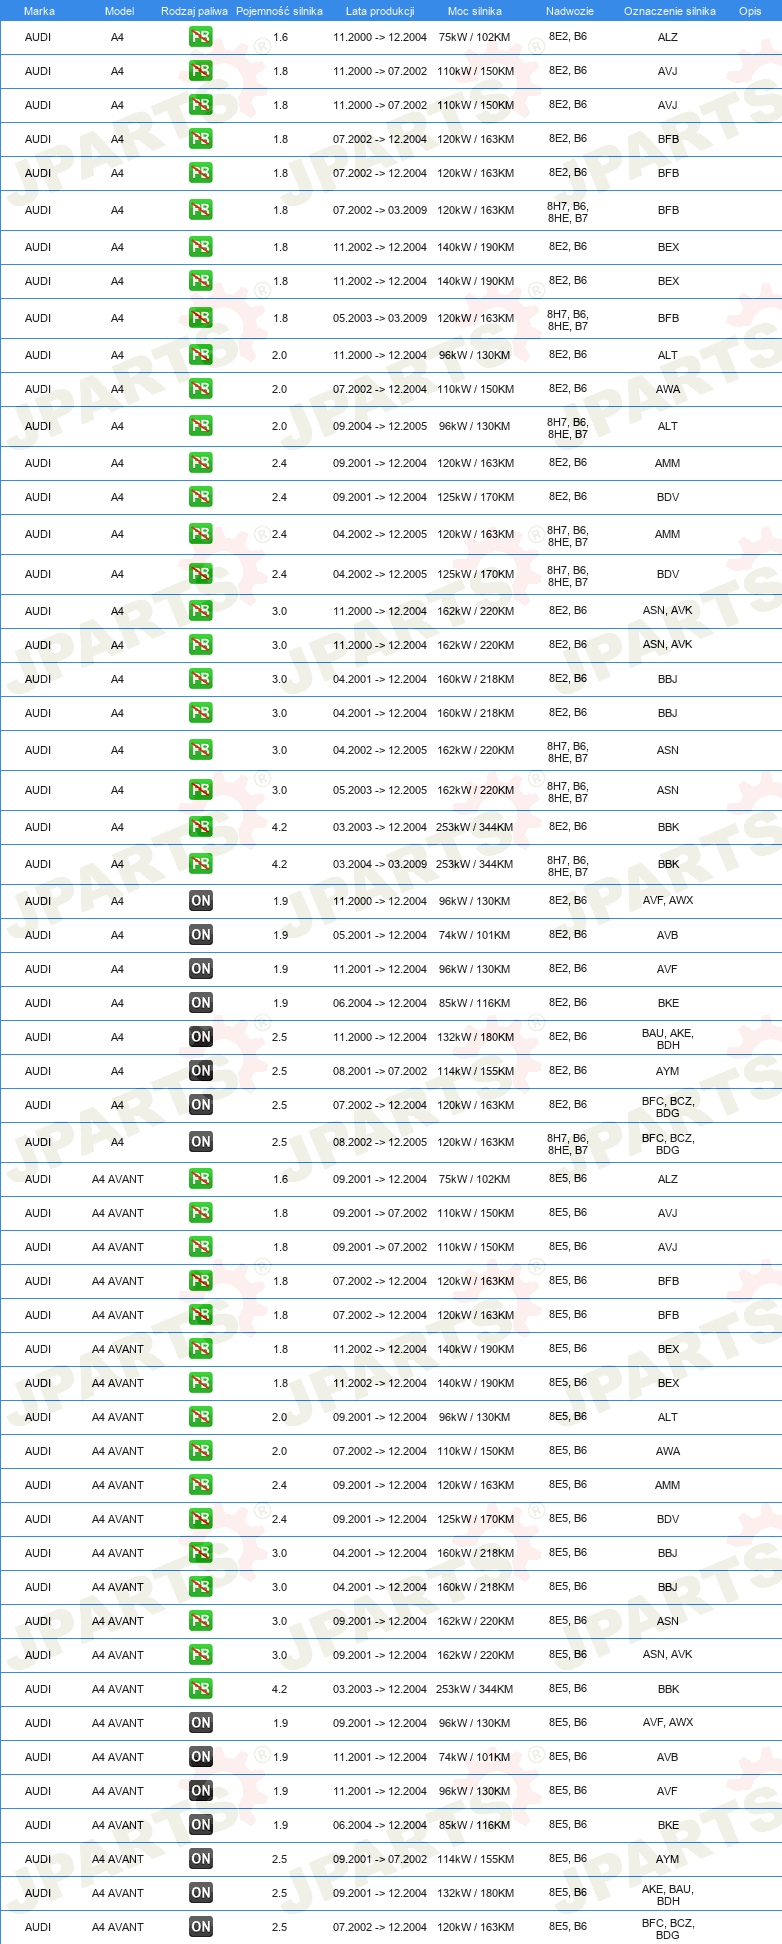Click engine code "AWA" in the A4 AVANT row

point(668,1451)
